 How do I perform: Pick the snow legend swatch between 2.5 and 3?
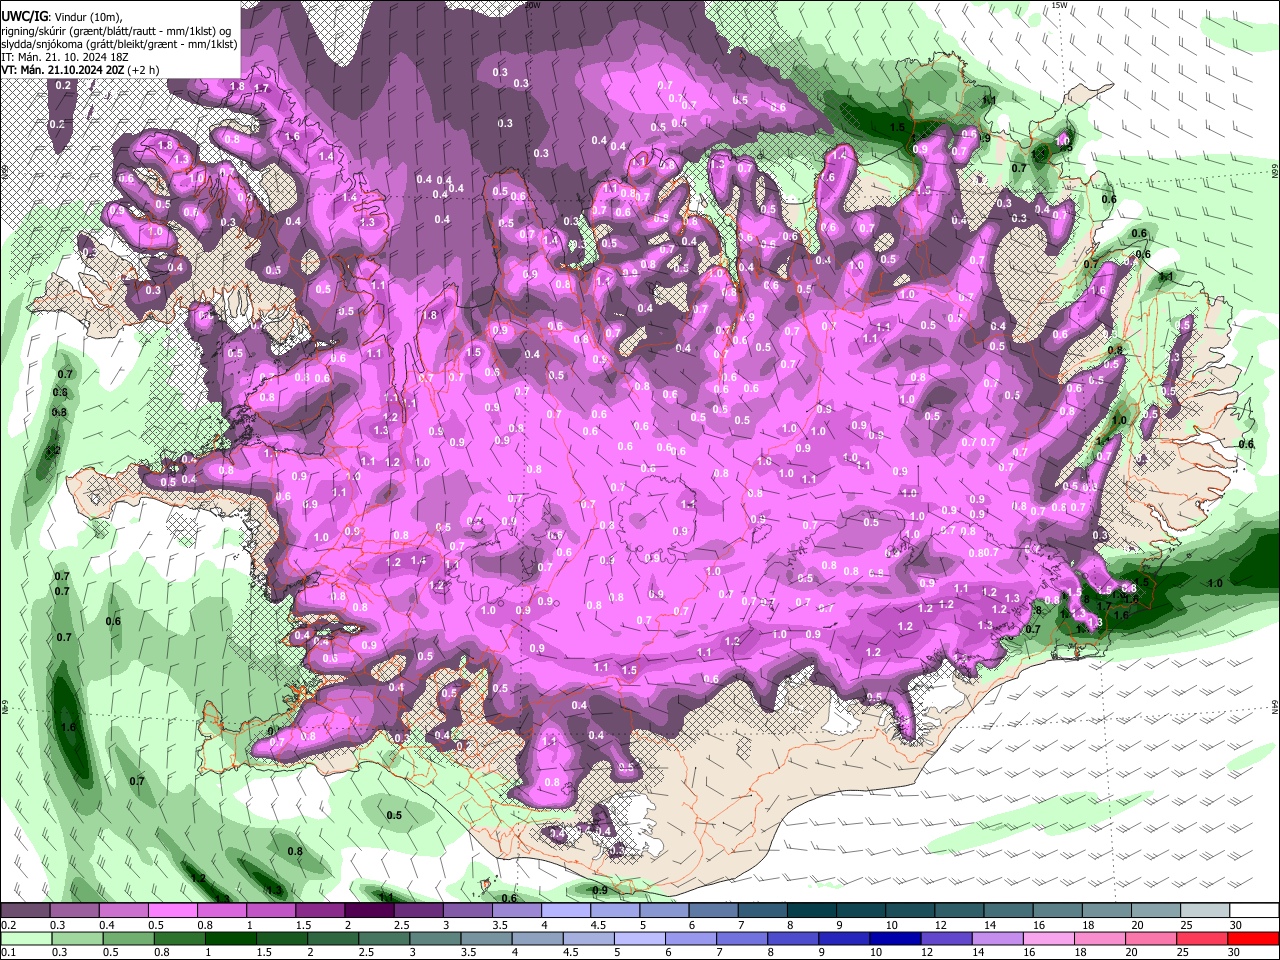418,911
